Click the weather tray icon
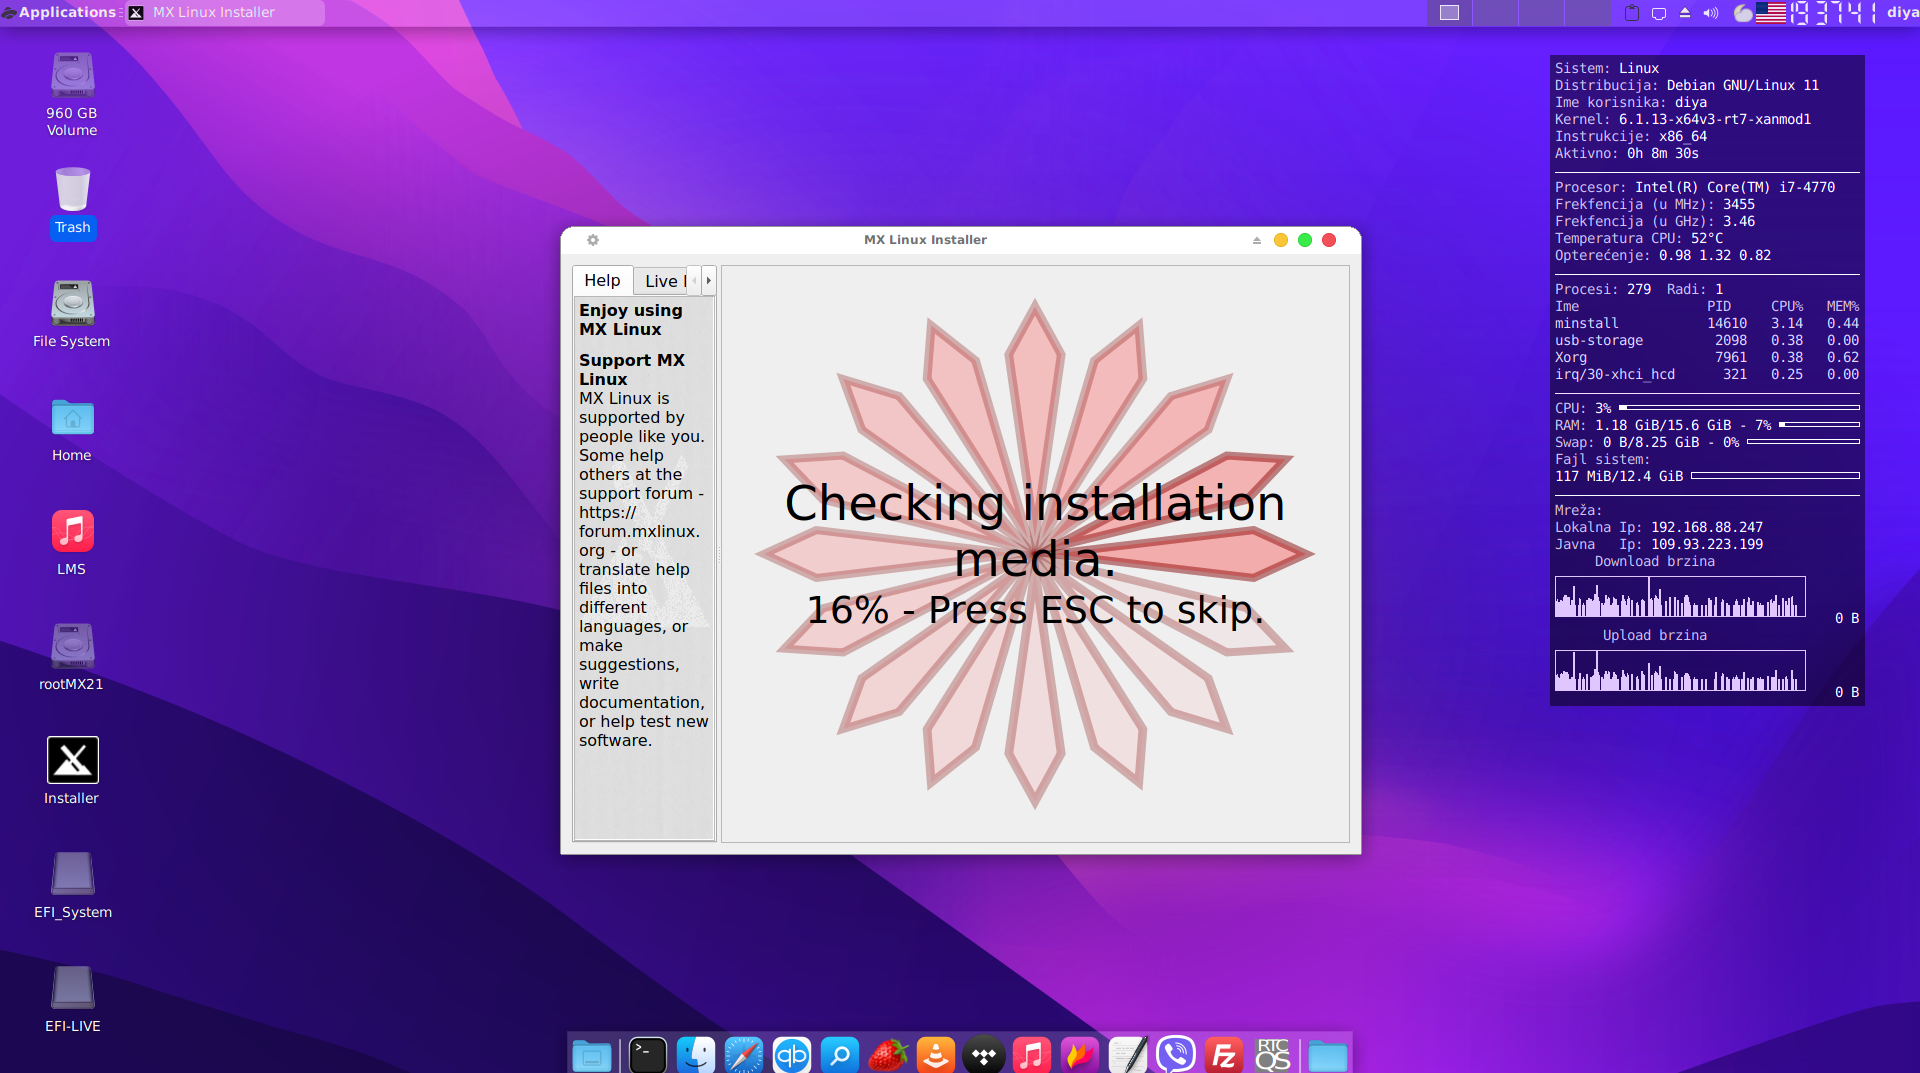This screenshot has width=1920, height=1073. pyautogui.click(x=1743, y=13)
